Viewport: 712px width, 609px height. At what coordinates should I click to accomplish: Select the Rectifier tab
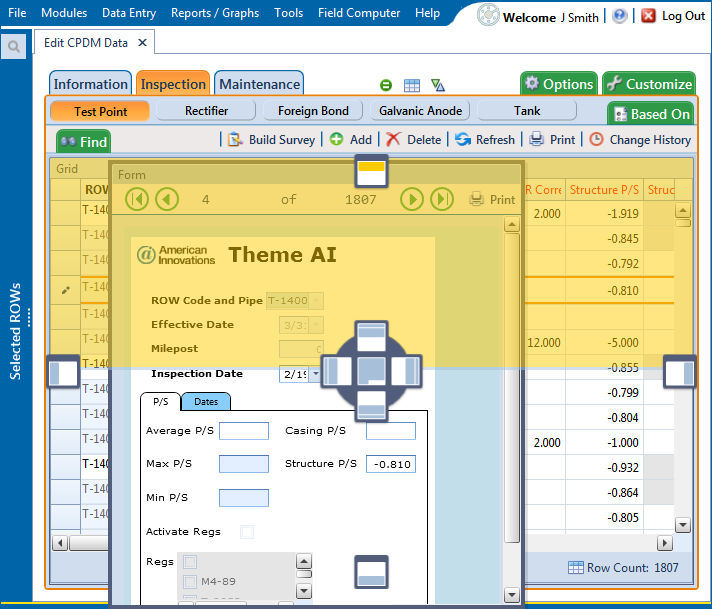point(206,111)
